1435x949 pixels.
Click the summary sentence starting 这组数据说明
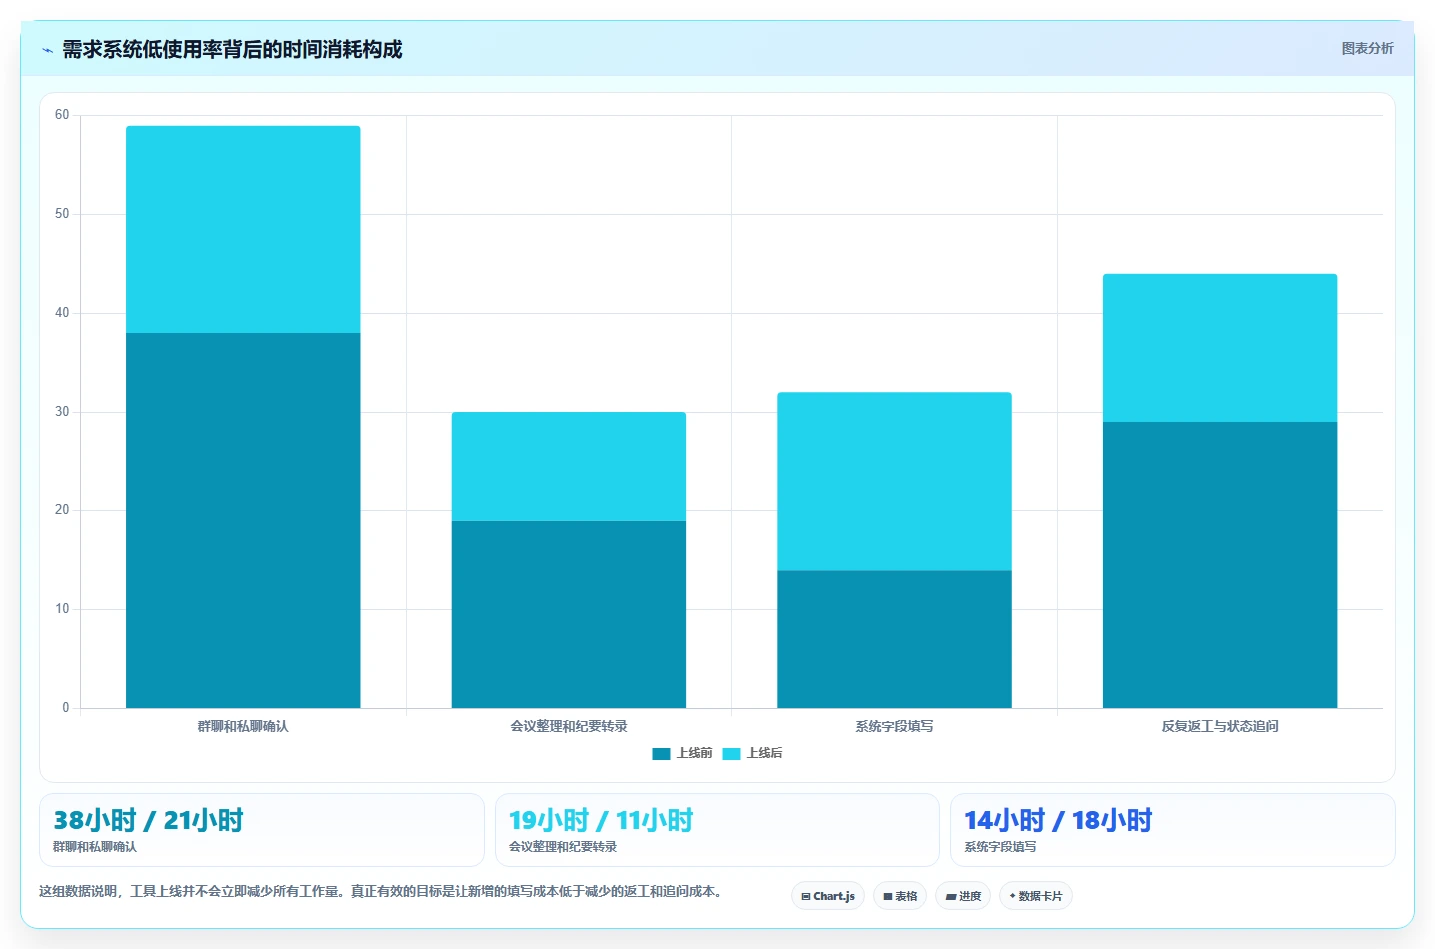coord(381,891)
